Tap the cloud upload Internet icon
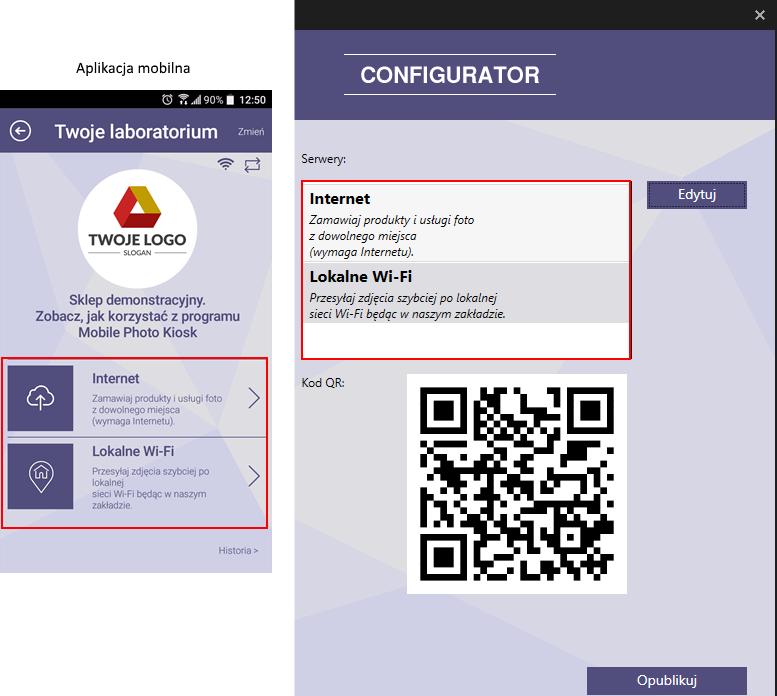The height and width of the screenshot is (696, 777). tap(41, 398)
